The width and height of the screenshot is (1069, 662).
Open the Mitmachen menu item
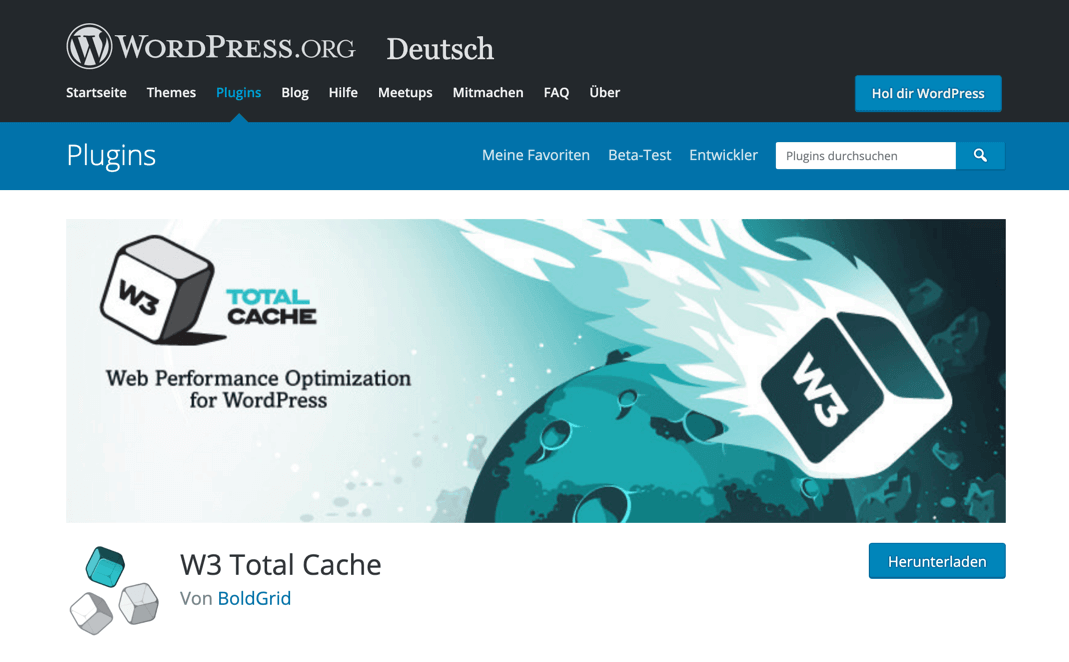tap(488, 93)
